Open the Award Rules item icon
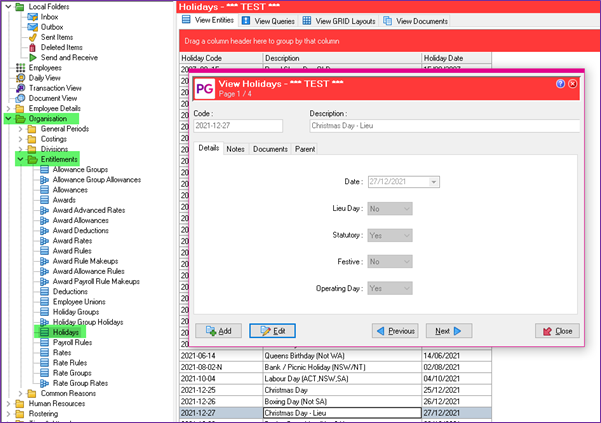601x423 pixels. [x=45, y=250]
